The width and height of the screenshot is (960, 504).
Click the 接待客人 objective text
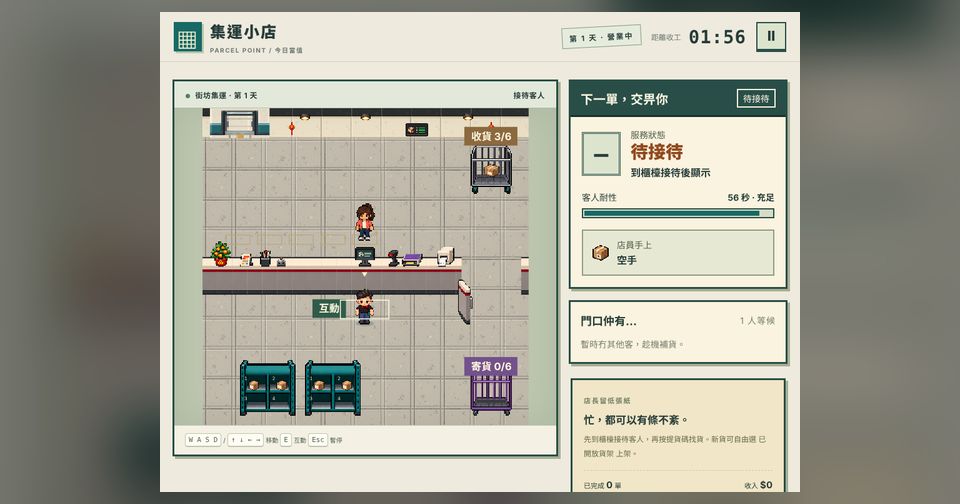(x=528, y=96)
